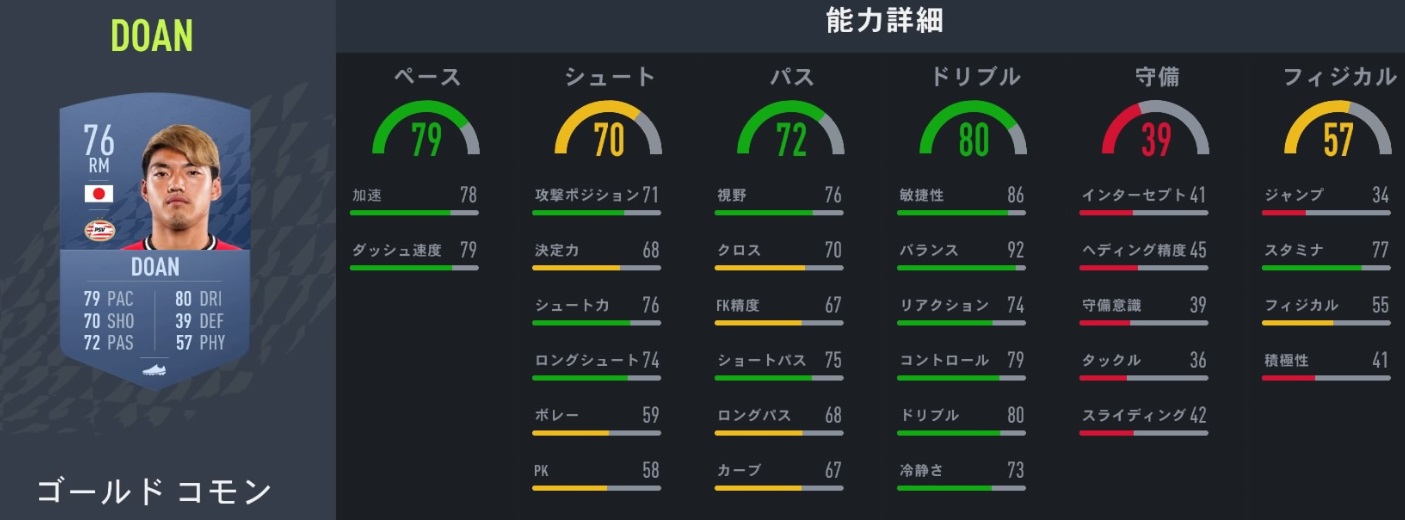Click the 76 overall rating on card
The width and height of the screenshot is (1405, 520).
pyautogui.click(x=99, y=140)
